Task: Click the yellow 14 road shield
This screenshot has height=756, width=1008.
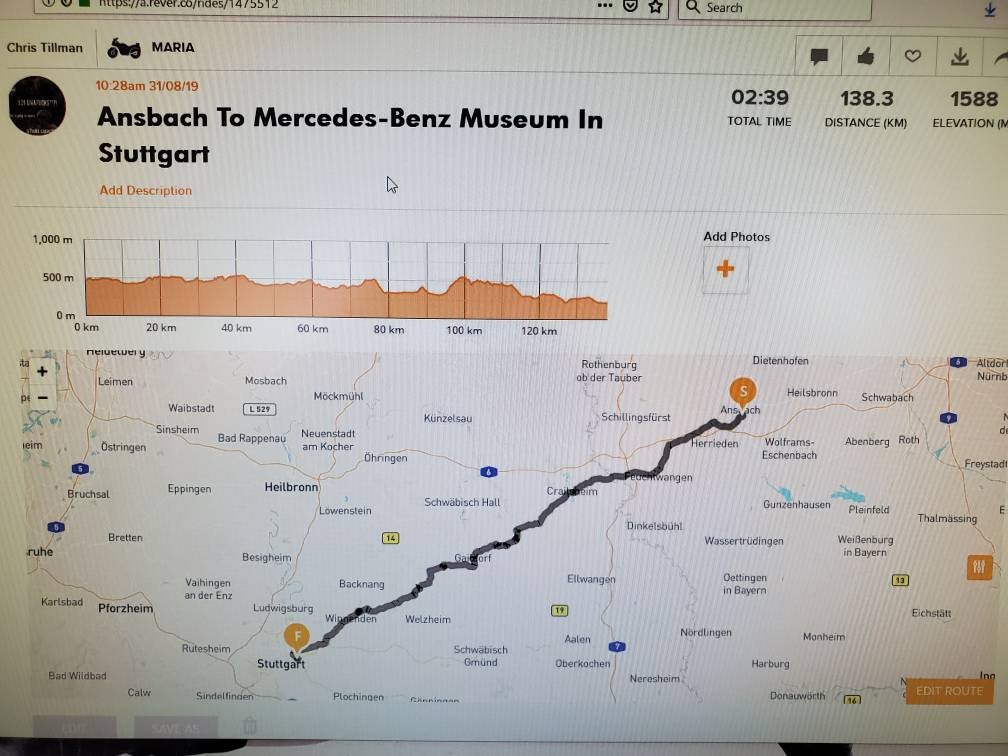Action: [390, 538]
